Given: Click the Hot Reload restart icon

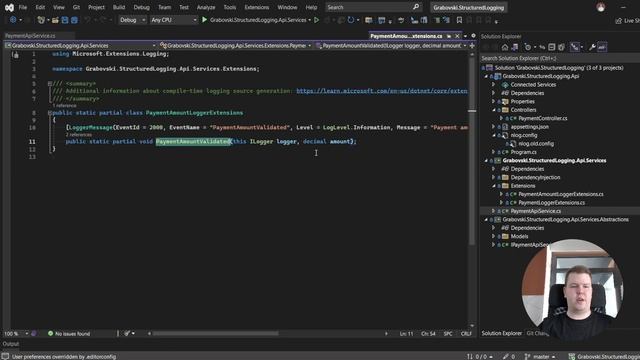Looking at the screenshot, I should [x=351, y=20].
